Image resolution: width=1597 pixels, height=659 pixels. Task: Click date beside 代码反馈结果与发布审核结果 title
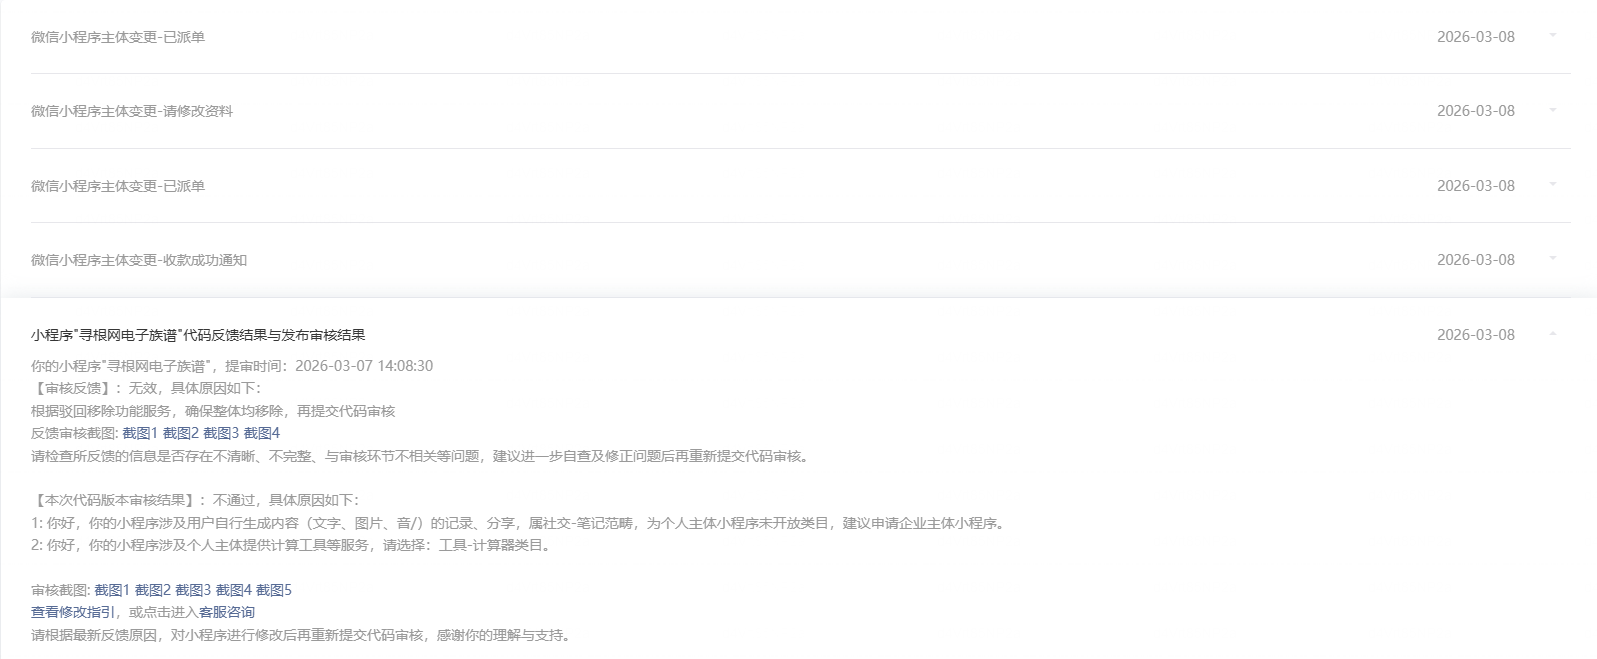tap(1476, 335)
